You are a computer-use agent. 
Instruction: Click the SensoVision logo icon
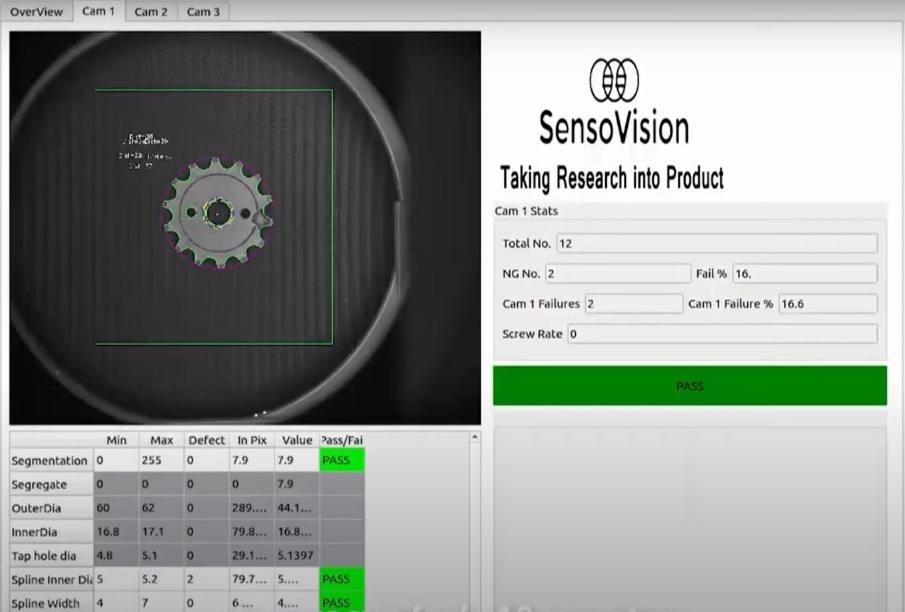(x=614, y=80)
